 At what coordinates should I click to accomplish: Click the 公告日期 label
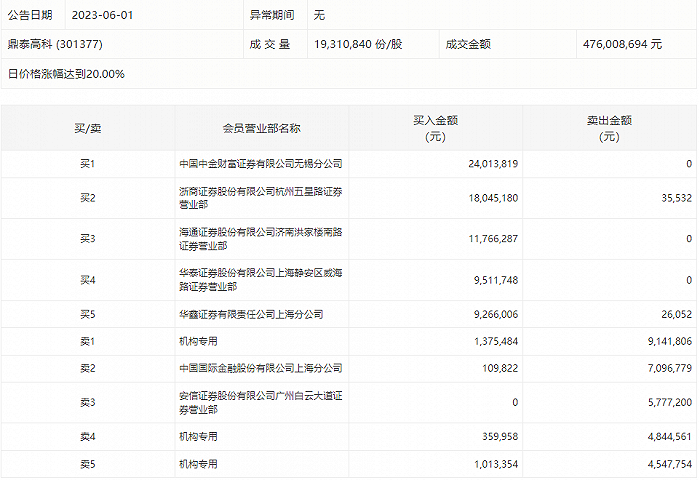pyautogui.click(x=30, y=15)
